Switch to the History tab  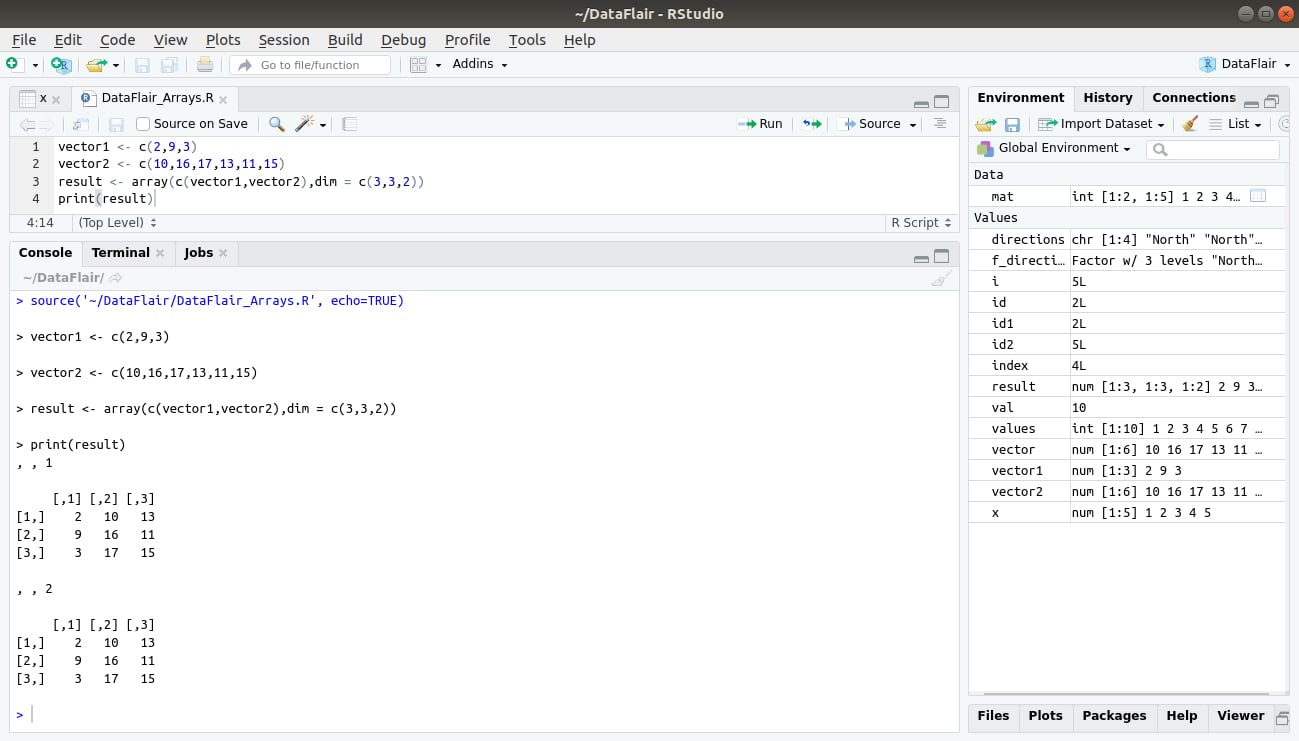point(1108,97)
